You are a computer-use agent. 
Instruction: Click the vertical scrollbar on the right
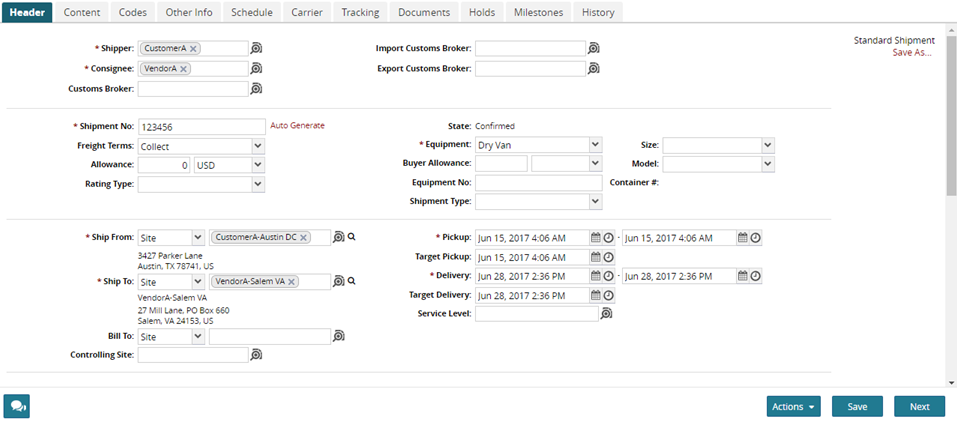coord(950,120)
